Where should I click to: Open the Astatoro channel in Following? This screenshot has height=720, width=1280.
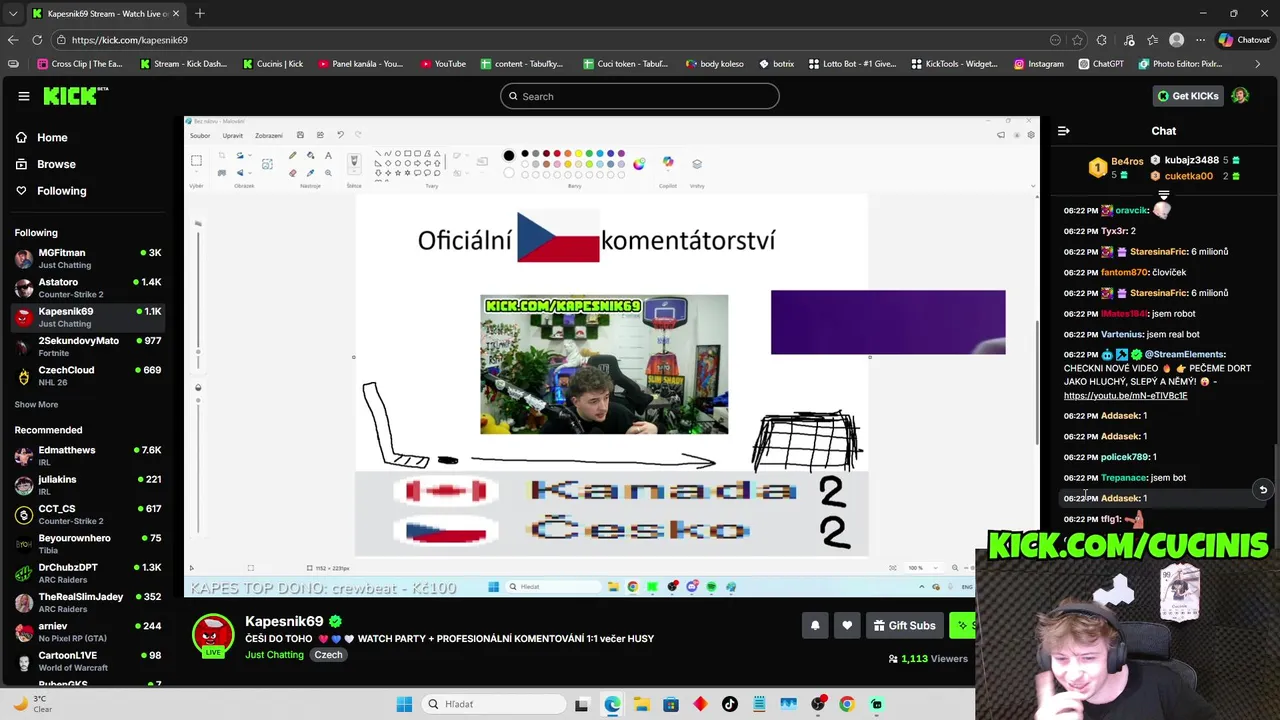pos(88,288)
